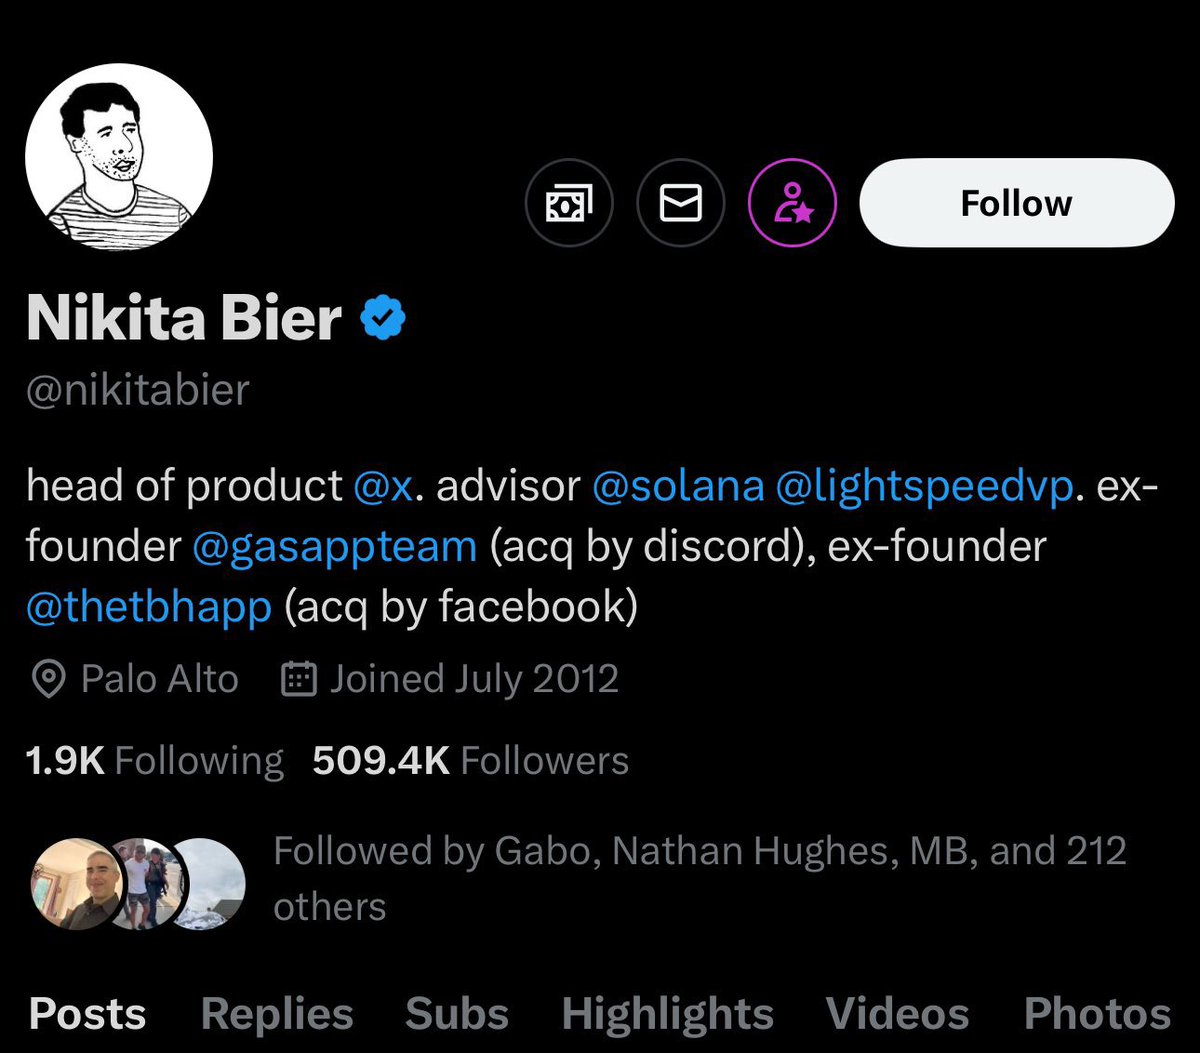Open the @thetbhapp mention
The width and height of the screenshot is (1200, 1053).
pyautogui.click(x=149, y=607)
